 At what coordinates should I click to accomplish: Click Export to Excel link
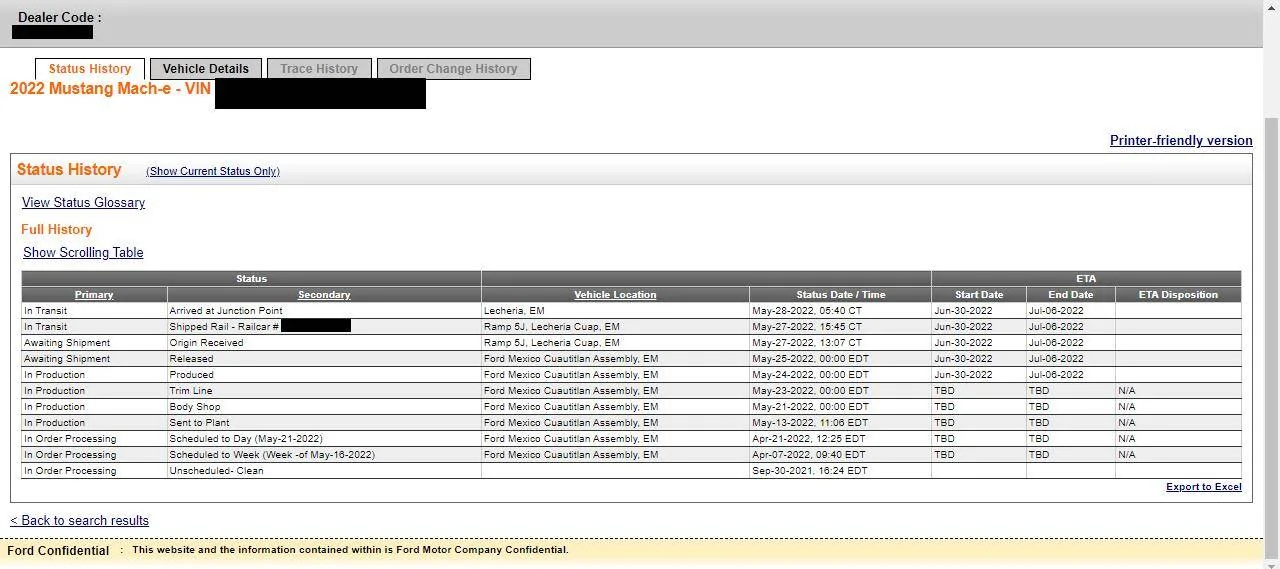1204,487
